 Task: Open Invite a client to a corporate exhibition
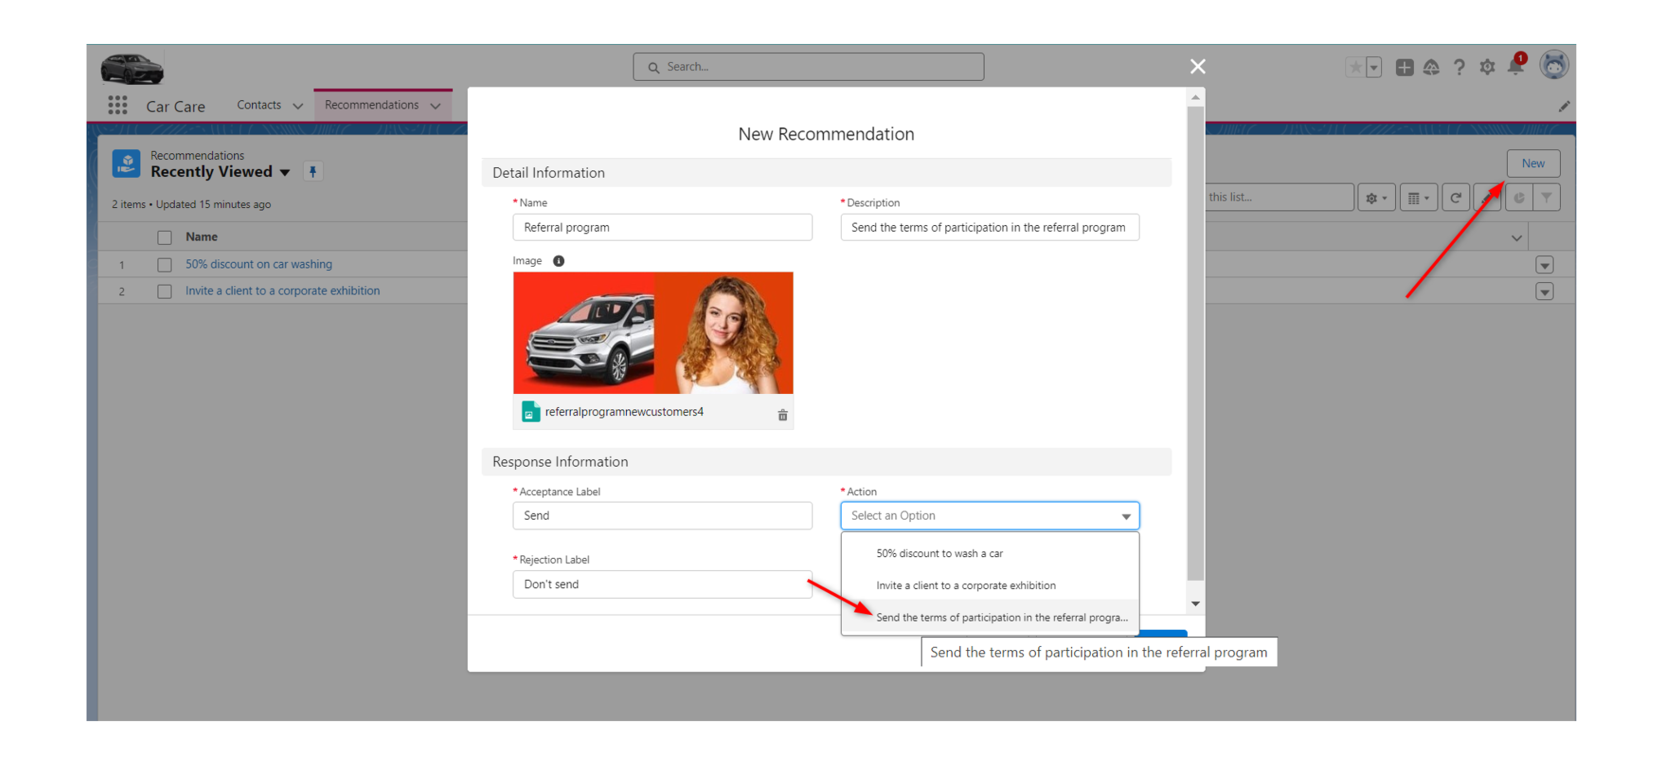[x=283, y=291]
